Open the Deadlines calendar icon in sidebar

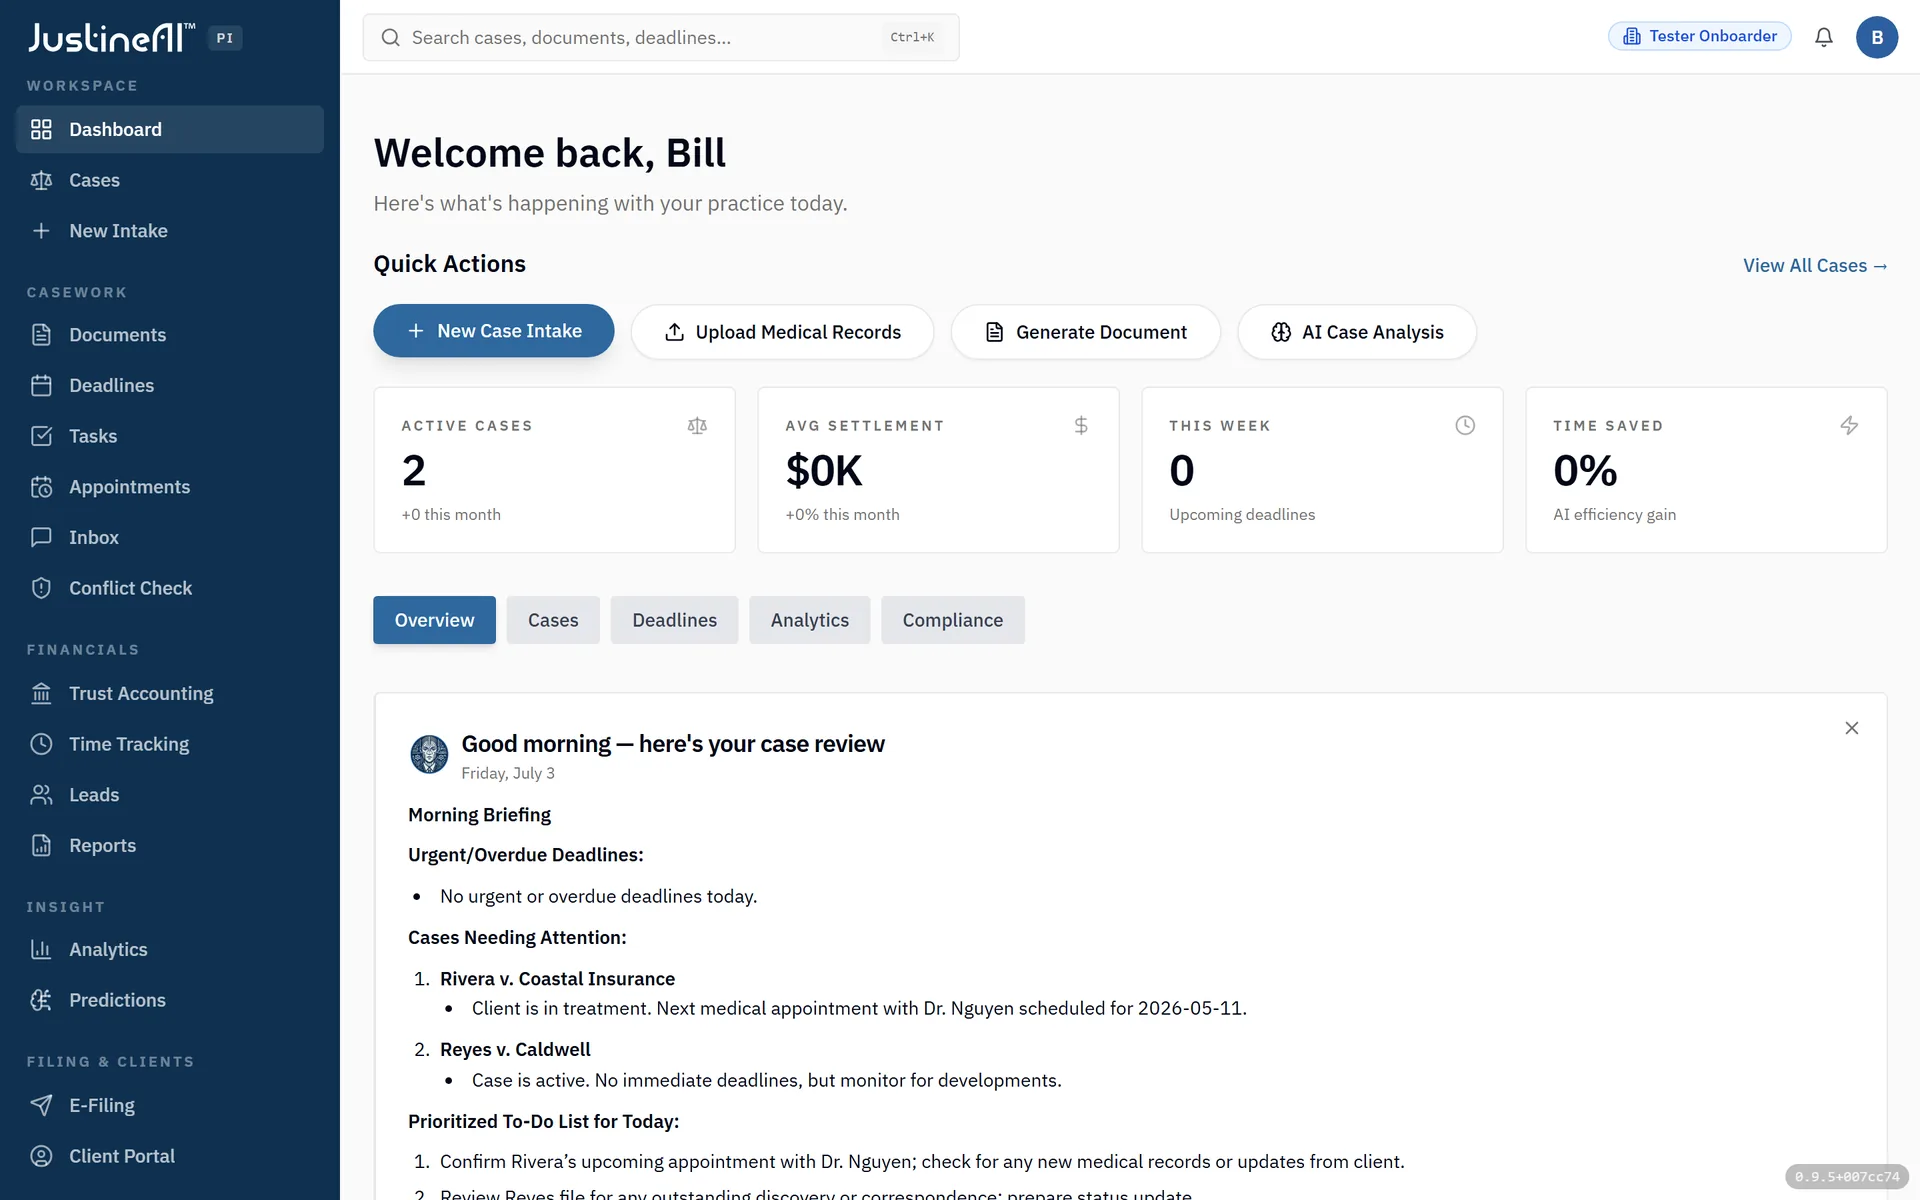click(41, 385)
